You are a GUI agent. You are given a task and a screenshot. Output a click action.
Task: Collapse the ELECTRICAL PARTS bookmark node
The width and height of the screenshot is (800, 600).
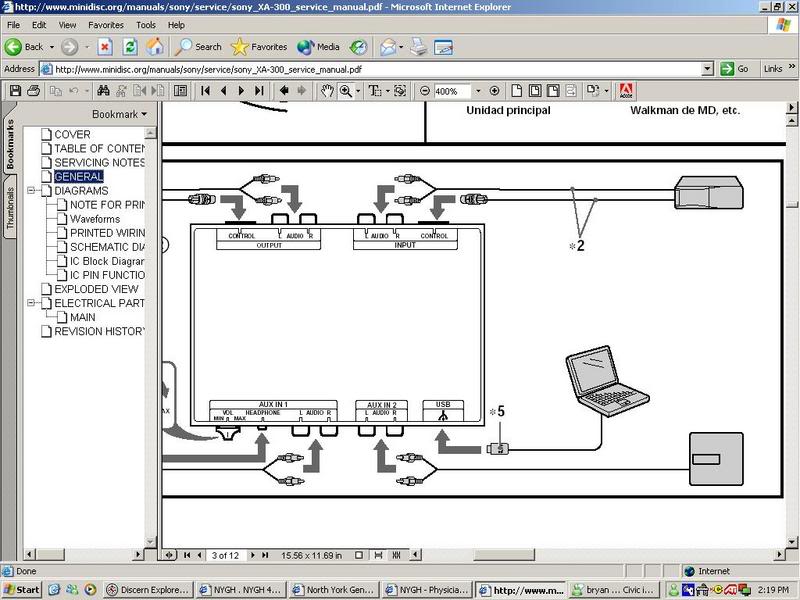[32, 303]
